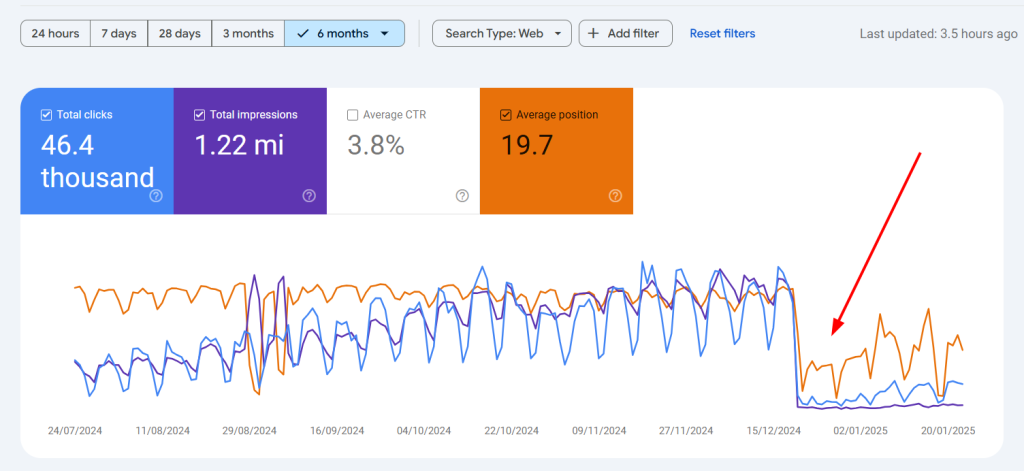
Task: Click the 09/11/2024 axis date label
Action: pos(598,431)
